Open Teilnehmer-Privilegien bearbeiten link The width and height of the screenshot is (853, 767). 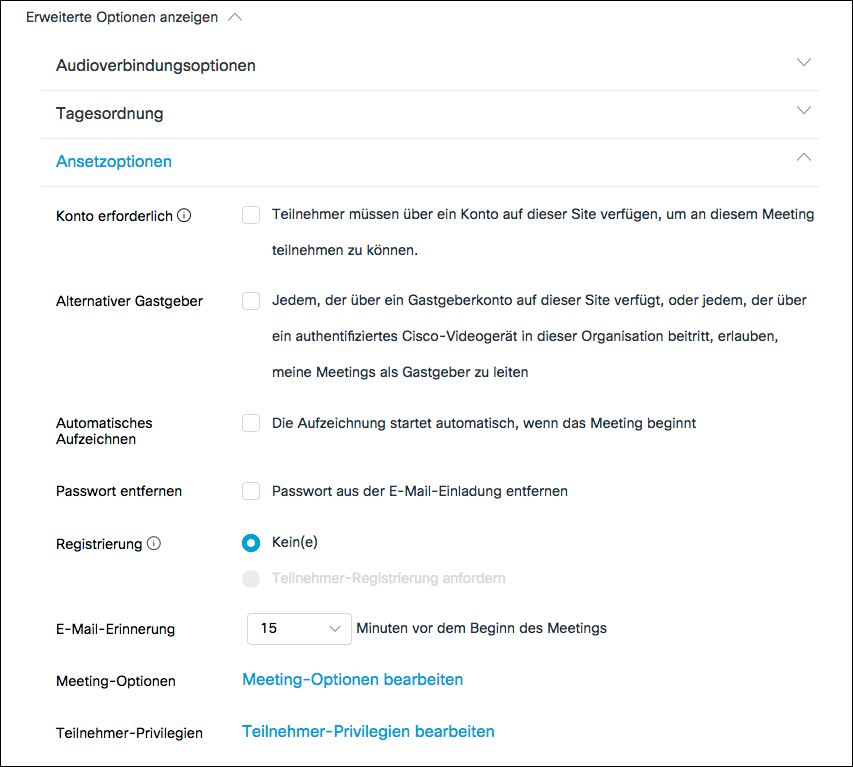(x=368, y=732)
